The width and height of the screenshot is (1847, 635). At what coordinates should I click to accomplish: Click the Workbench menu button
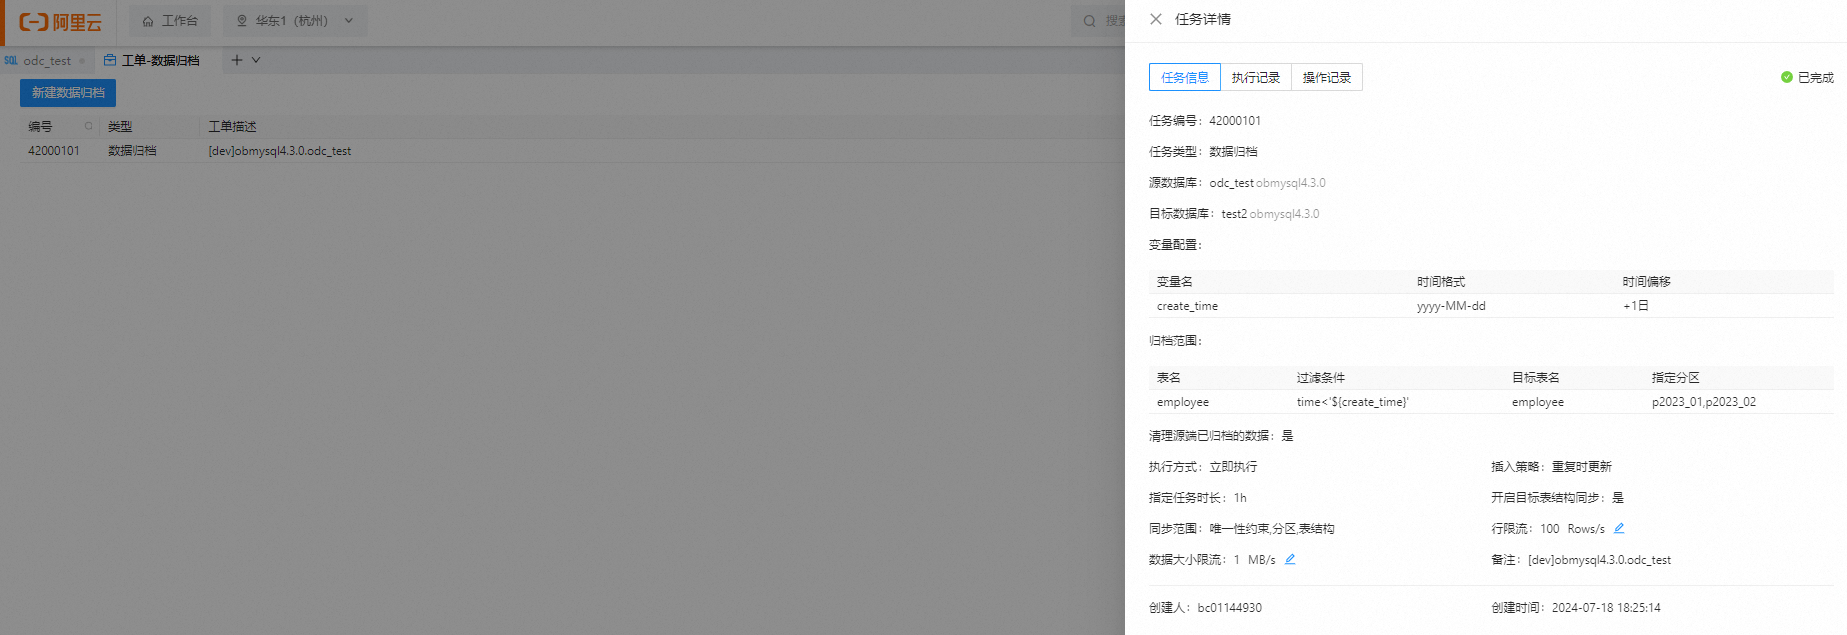click(170, 21)
